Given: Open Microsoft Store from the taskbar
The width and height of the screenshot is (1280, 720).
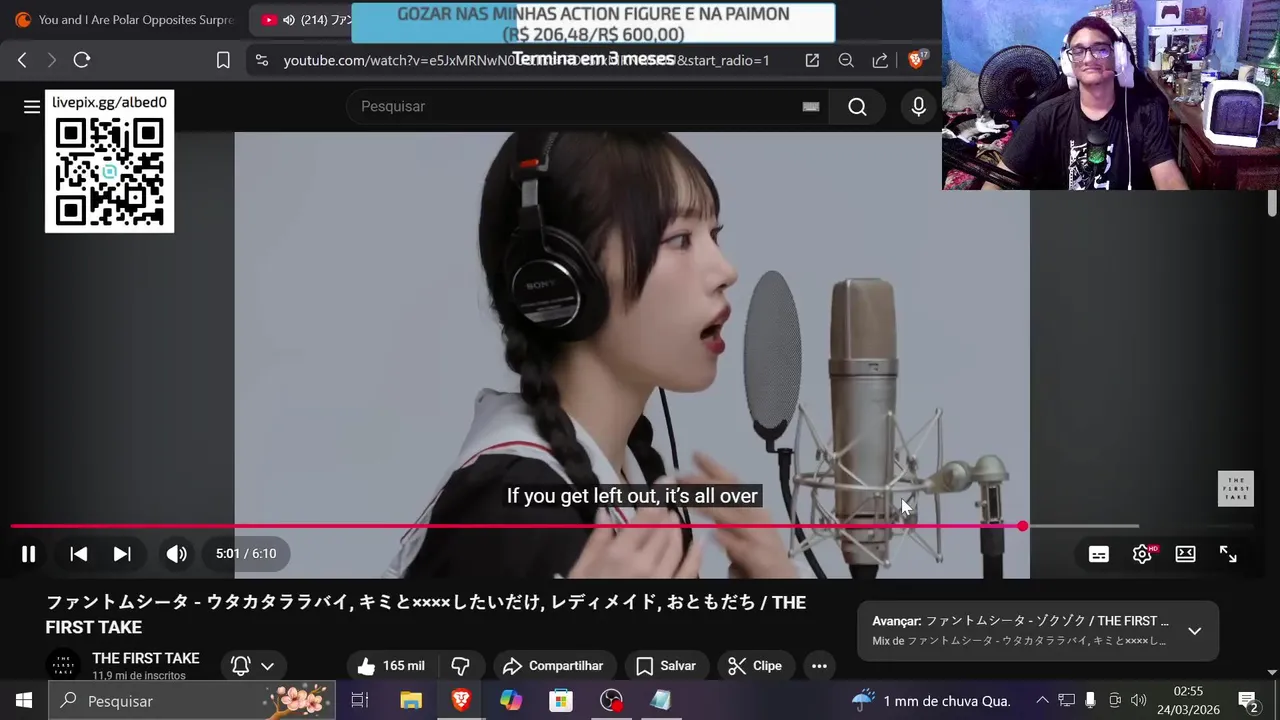Looking at the screenshot, I should tap(561, 700).
